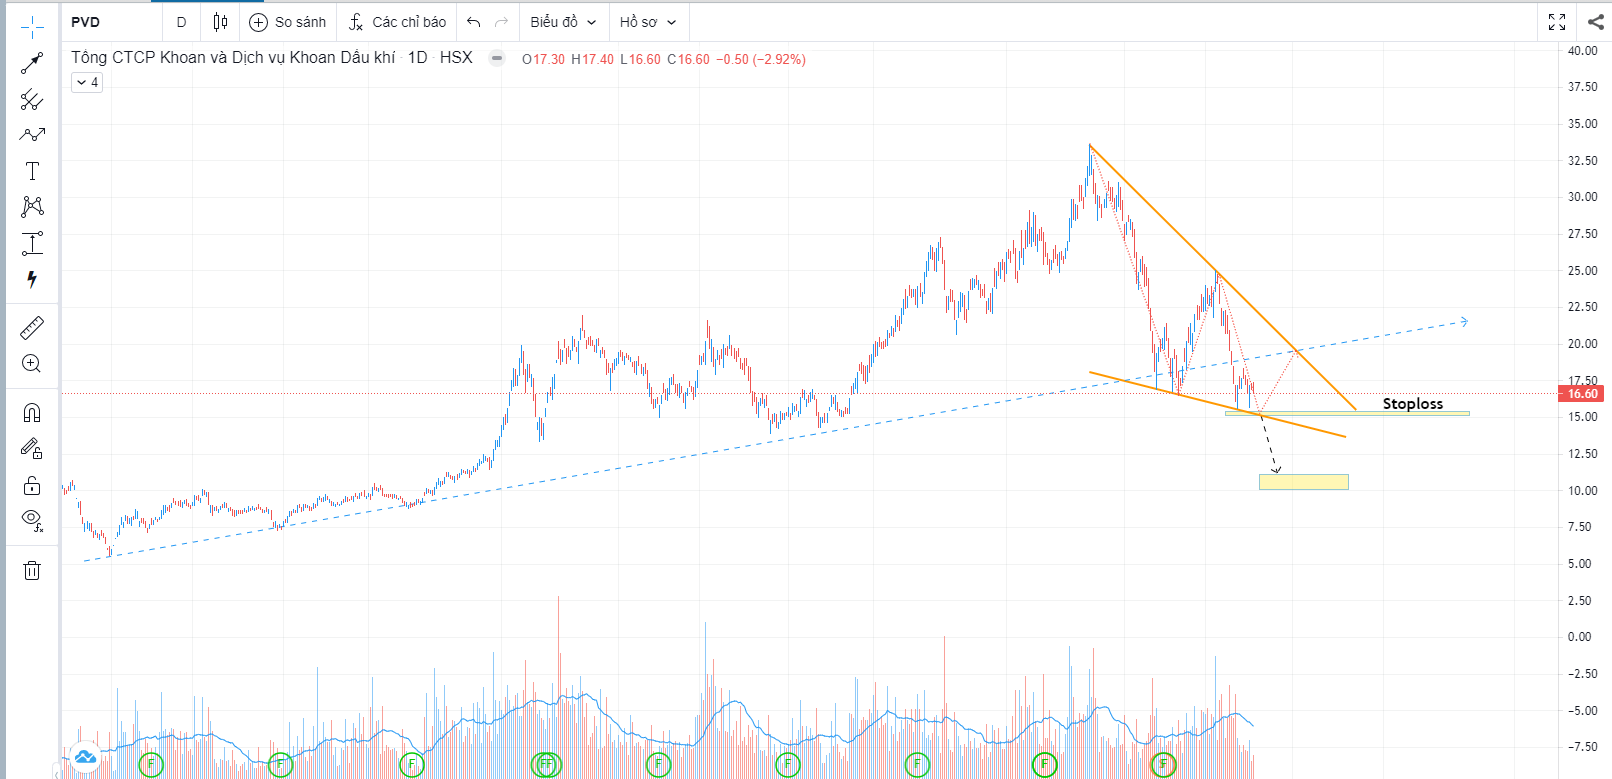
Task: Open the candlestick chart style menu
Action: pos(220,22)
